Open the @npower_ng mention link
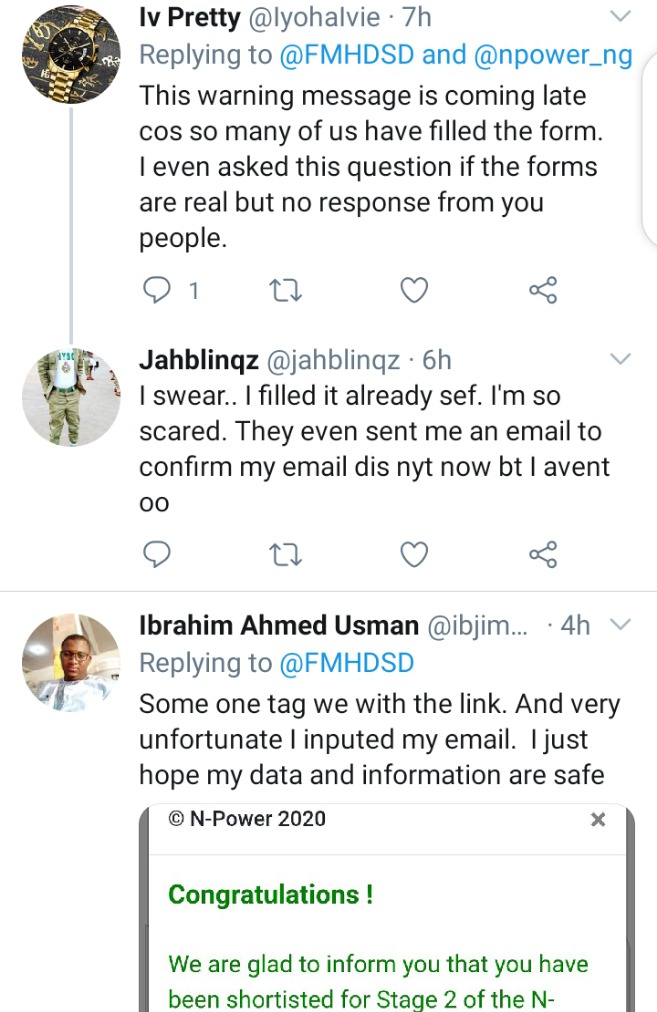The height and width of the screenshot is (1012, 657). (553, 56)
